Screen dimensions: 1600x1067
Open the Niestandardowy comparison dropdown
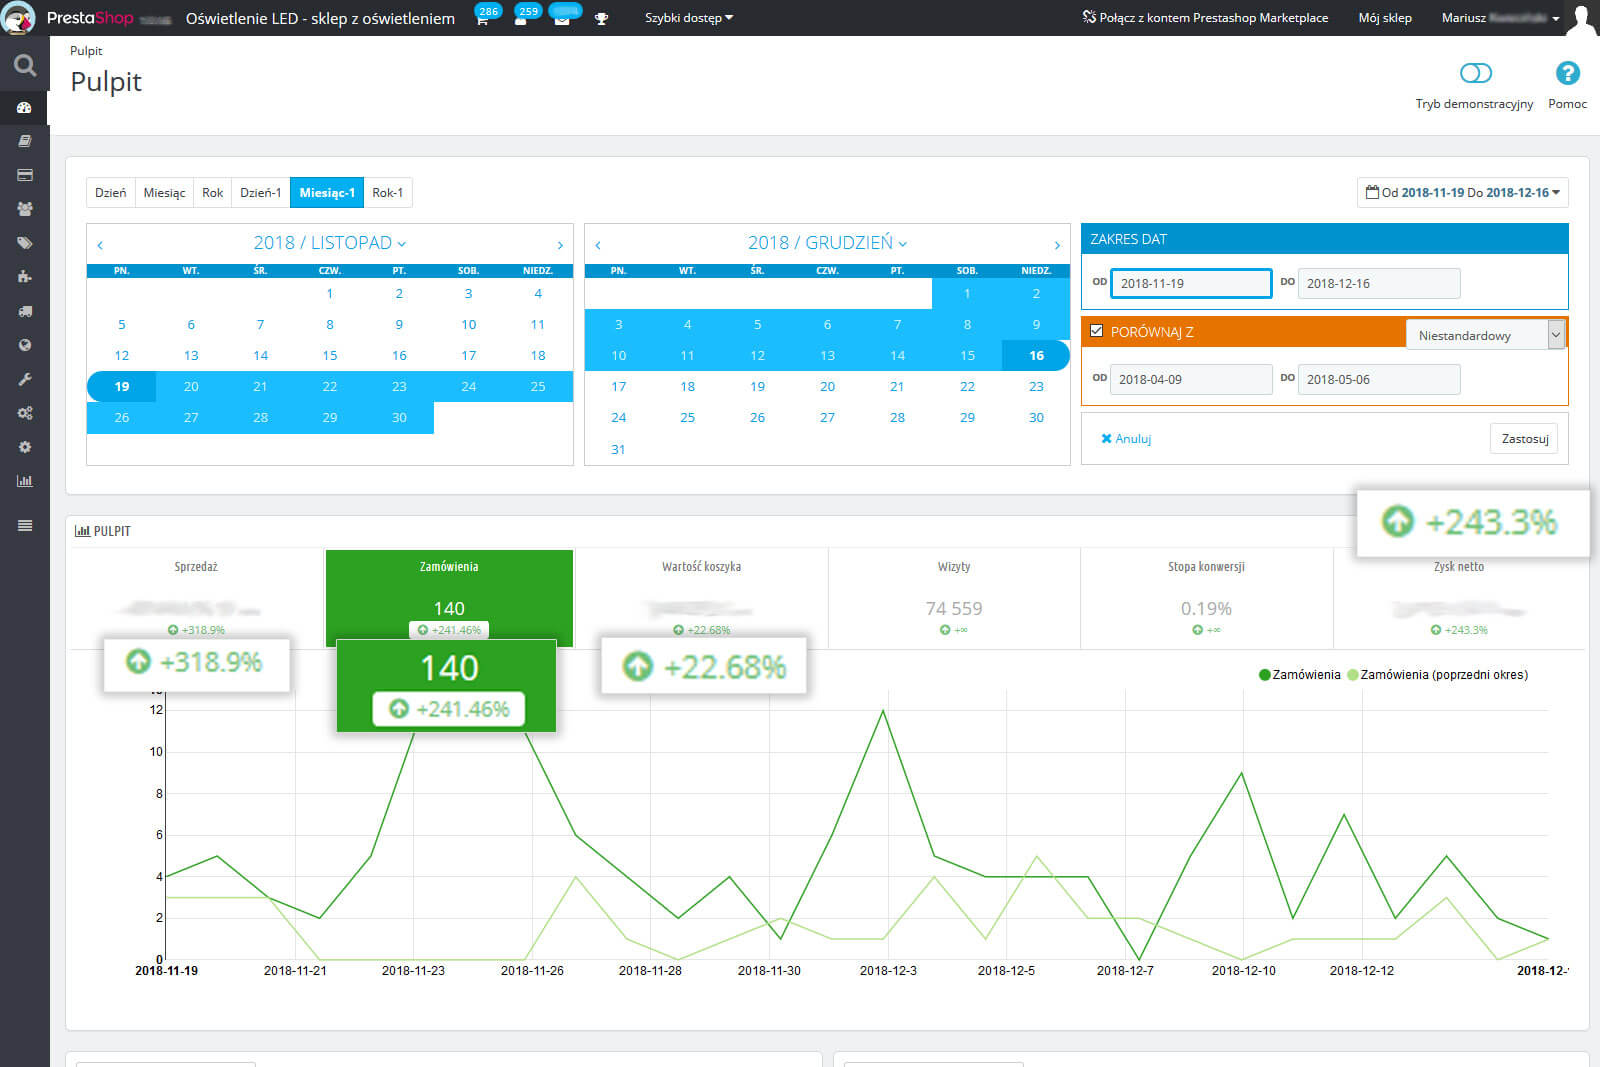1484,335
